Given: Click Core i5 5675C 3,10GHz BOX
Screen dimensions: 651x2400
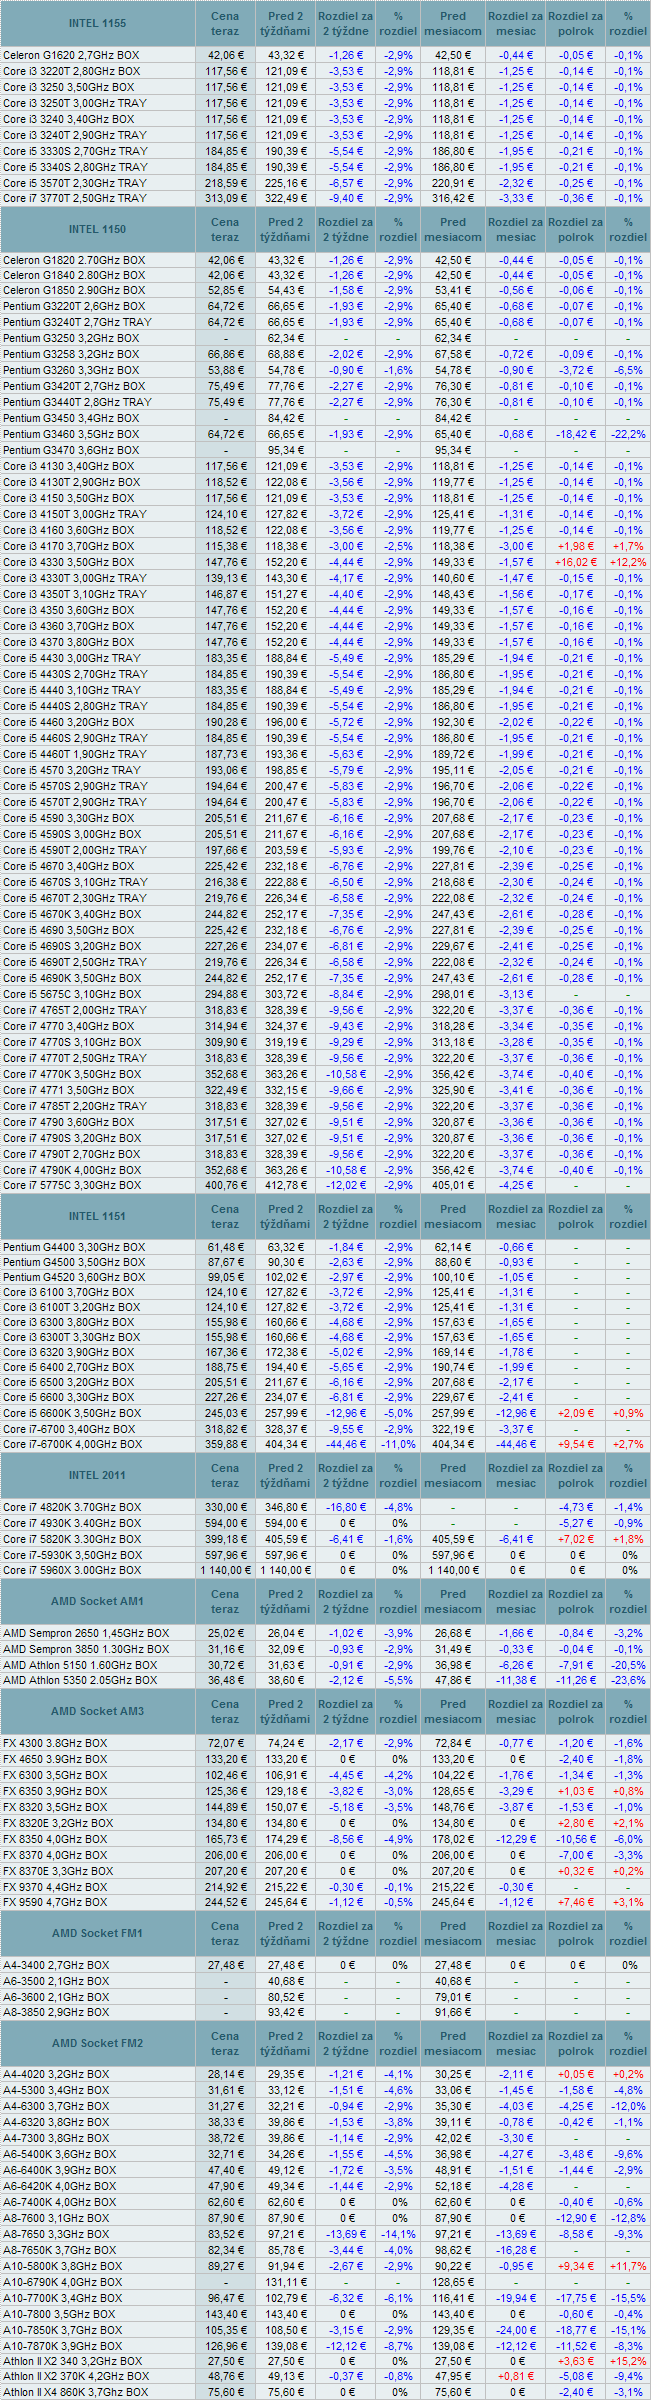Looking at the screenshot, I should click(x=72, y=994).
